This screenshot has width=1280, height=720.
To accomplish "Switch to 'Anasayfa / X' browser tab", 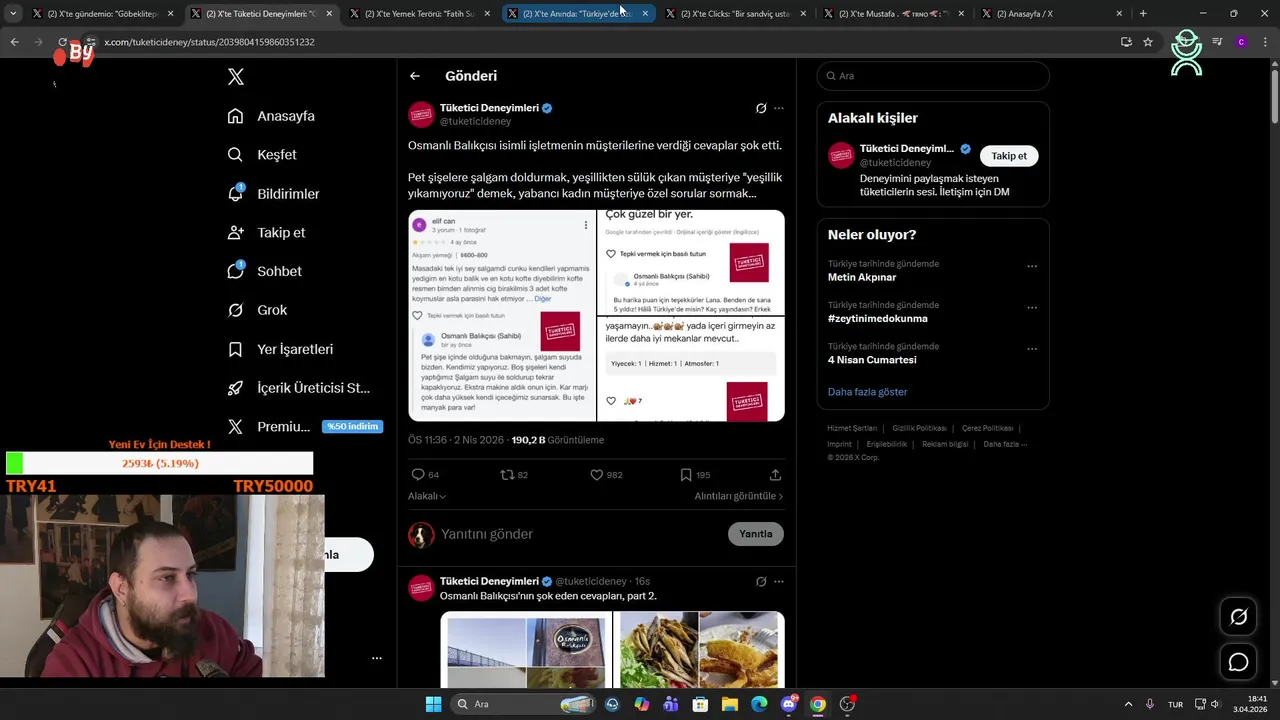I will point(1053,14).
